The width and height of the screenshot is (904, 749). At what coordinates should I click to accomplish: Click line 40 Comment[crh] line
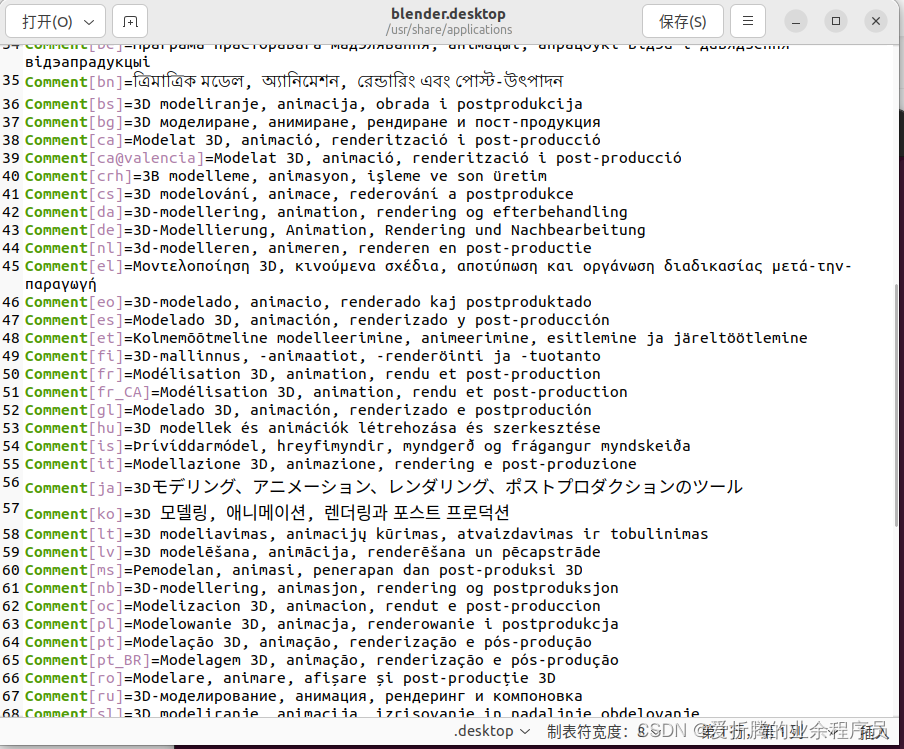coord(286,176)
